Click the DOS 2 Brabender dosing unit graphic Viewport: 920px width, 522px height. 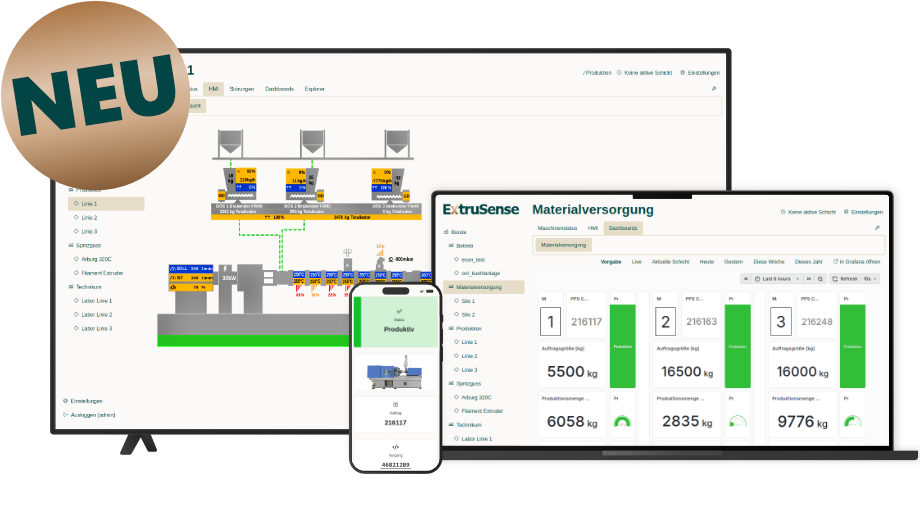pyautogui.click(x=305, y=185)
